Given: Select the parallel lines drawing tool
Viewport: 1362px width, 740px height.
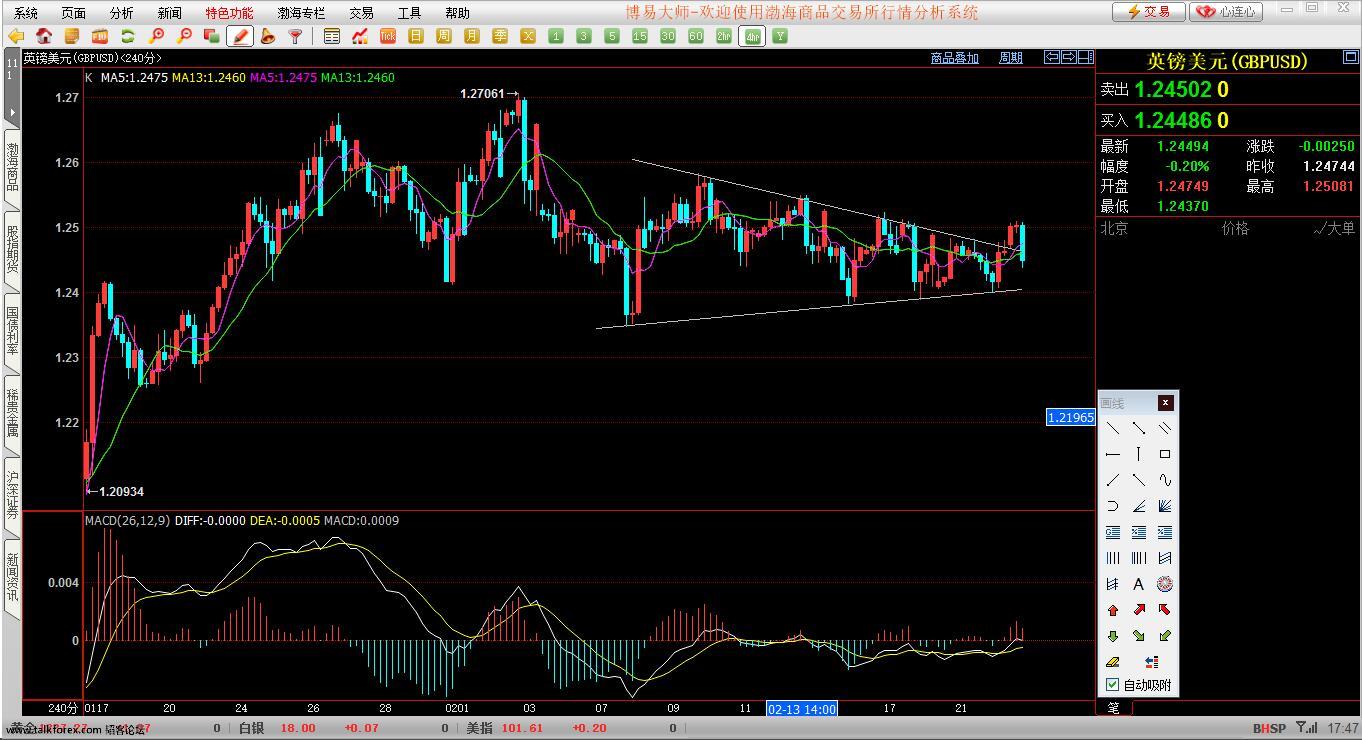Looking at the screenshot, I should [1164, 428].
